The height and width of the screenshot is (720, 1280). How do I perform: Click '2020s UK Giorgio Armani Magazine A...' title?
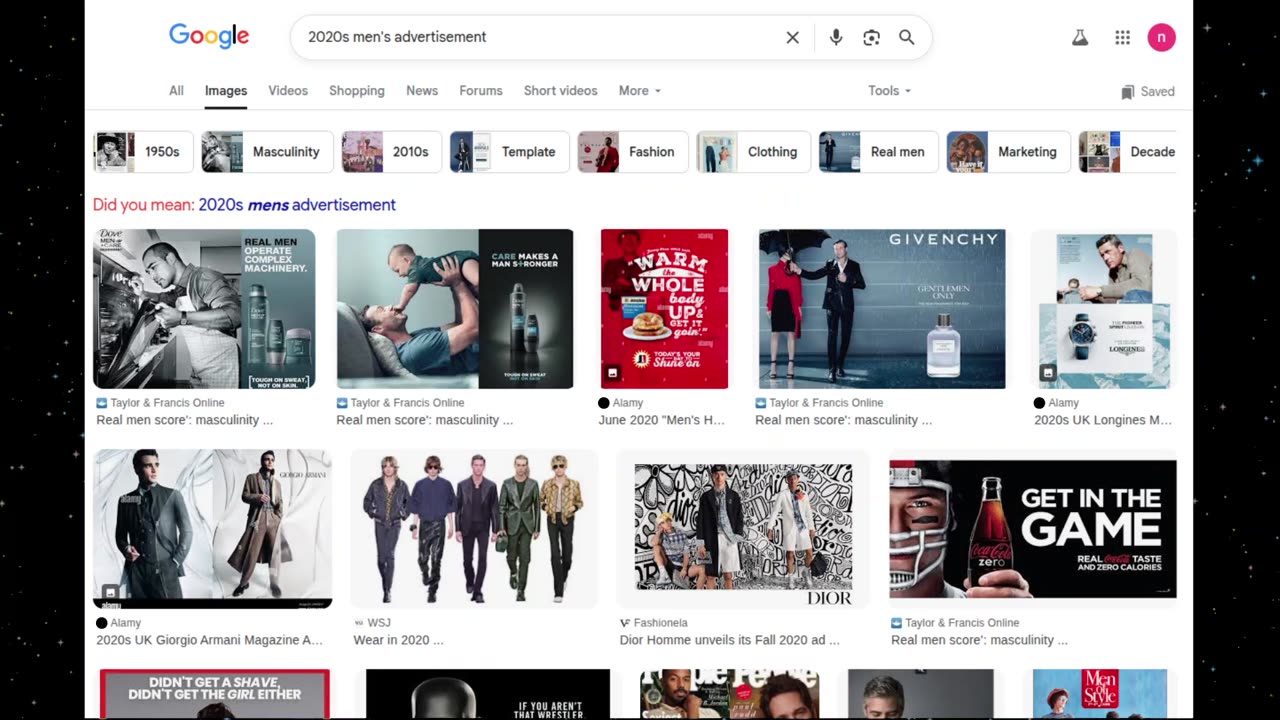[209, 640]
